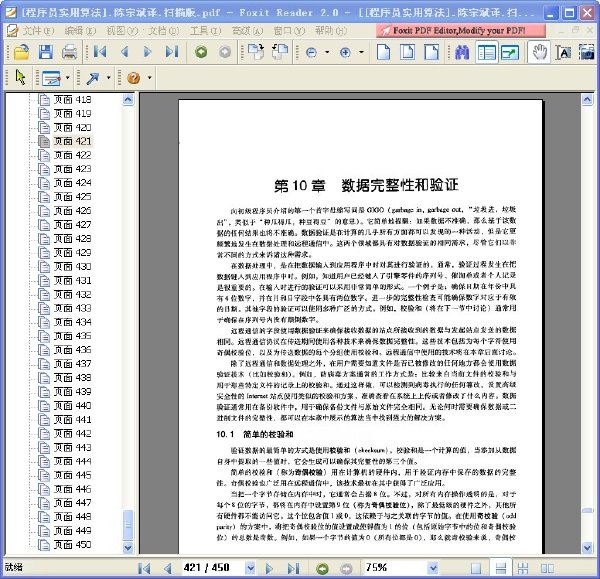Open 75% zoom level dropdown
Screen dimensions: 600x579
[433, 568]
